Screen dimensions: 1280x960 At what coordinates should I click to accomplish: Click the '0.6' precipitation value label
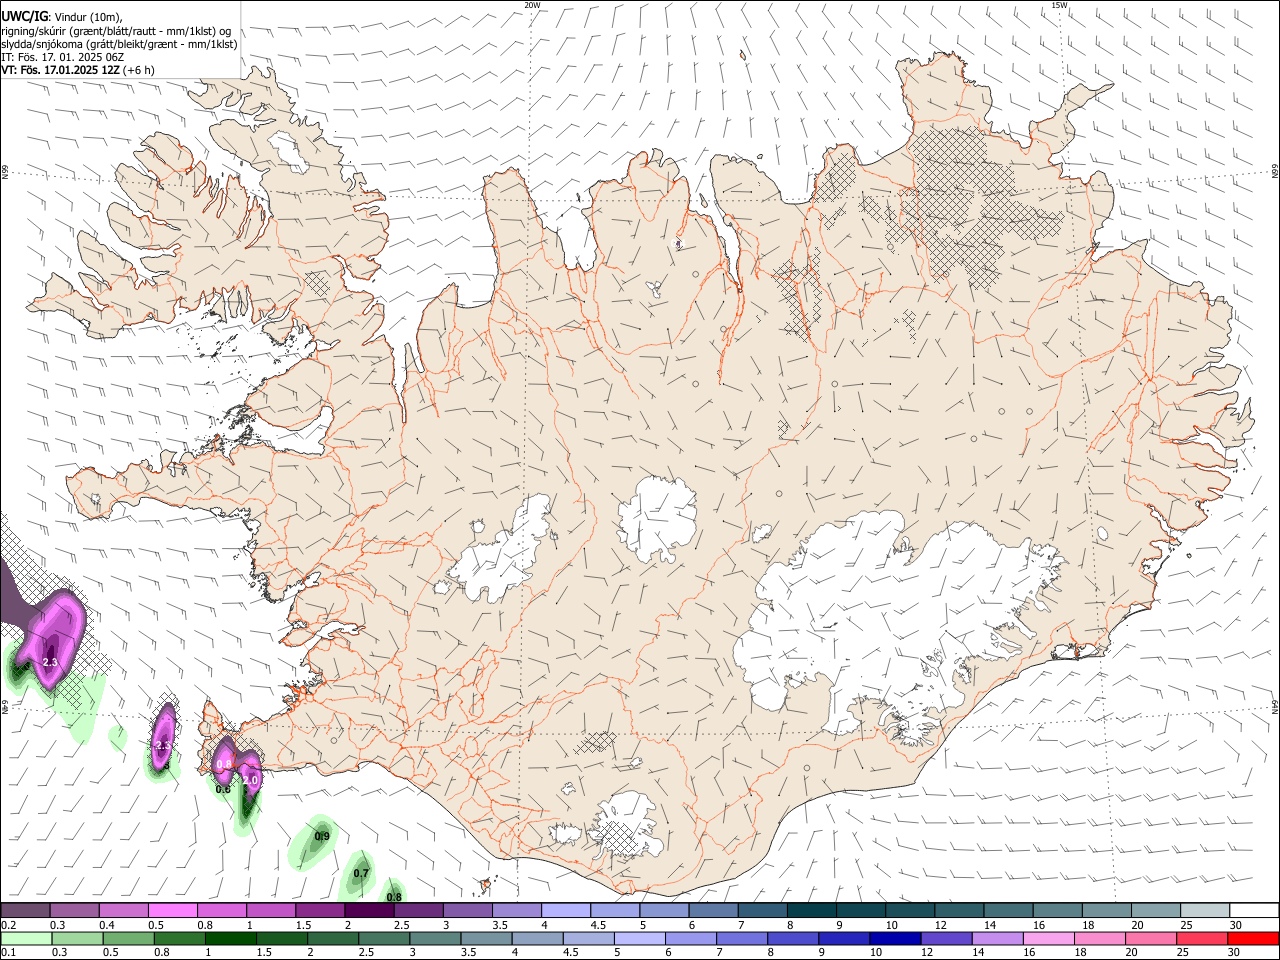click(223, 789)
